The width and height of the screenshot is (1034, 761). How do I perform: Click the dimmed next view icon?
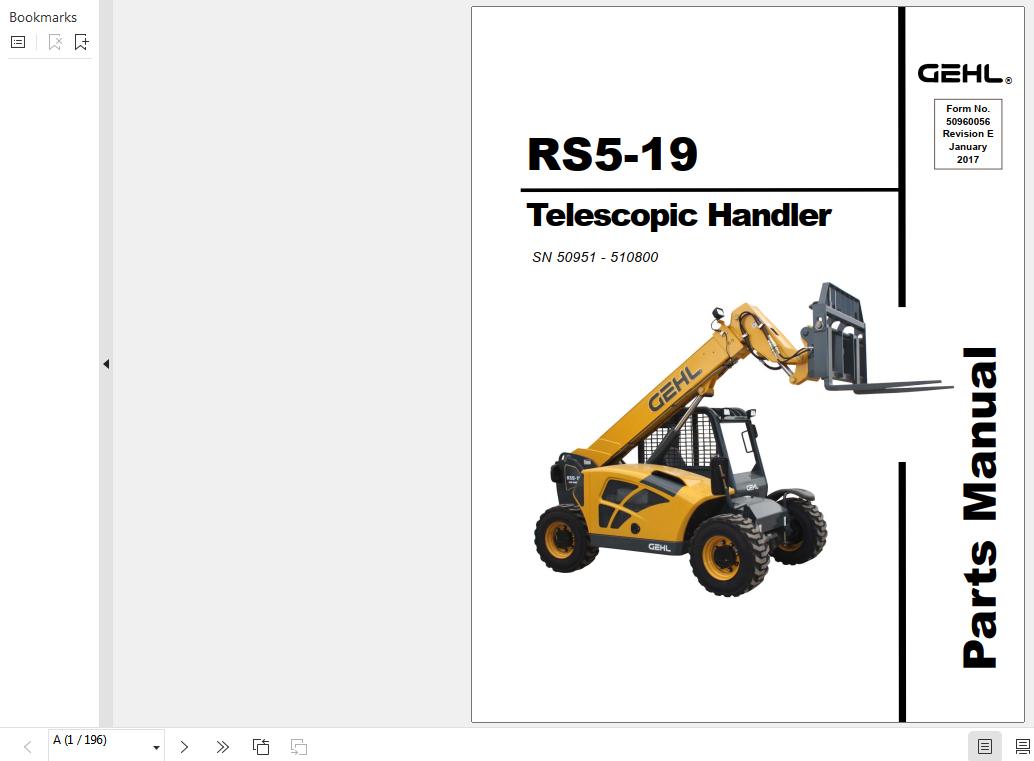tap(299, 747)
